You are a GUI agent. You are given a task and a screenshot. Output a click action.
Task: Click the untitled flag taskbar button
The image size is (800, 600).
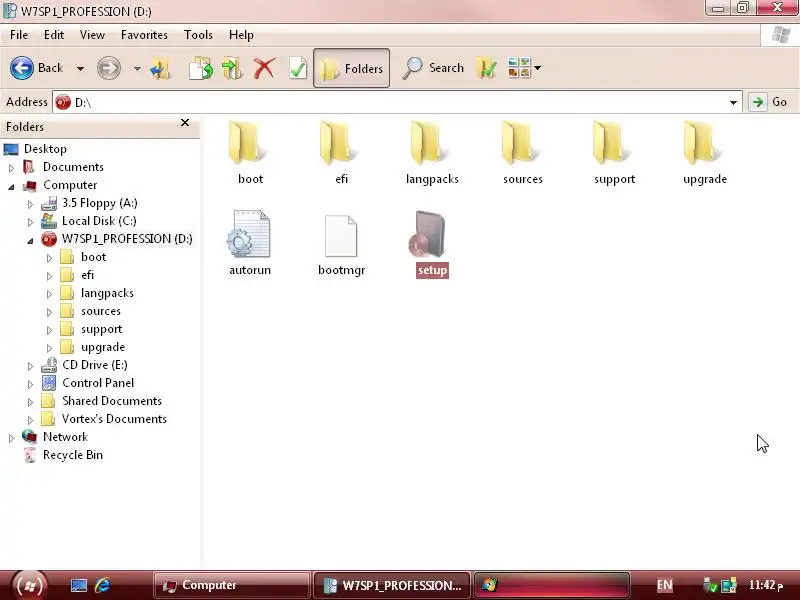[552, 585]
